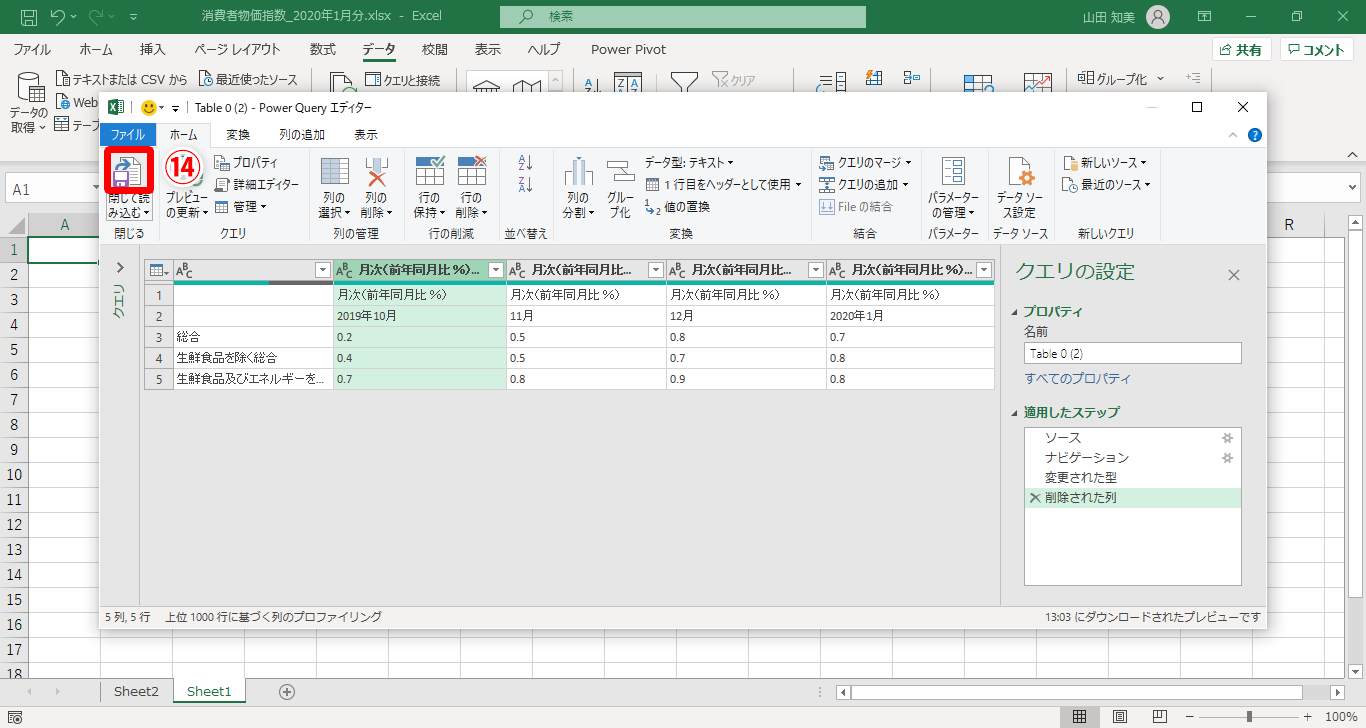Click the Excel コメント button
Screen dimensions: 1366x728
tap(1318, 50)
